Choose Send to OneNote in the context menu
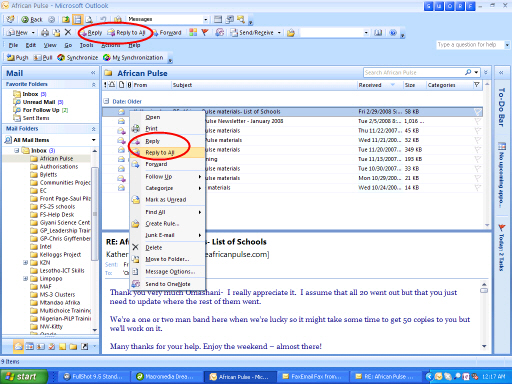 pyautogui.click(x=167, y=284)
